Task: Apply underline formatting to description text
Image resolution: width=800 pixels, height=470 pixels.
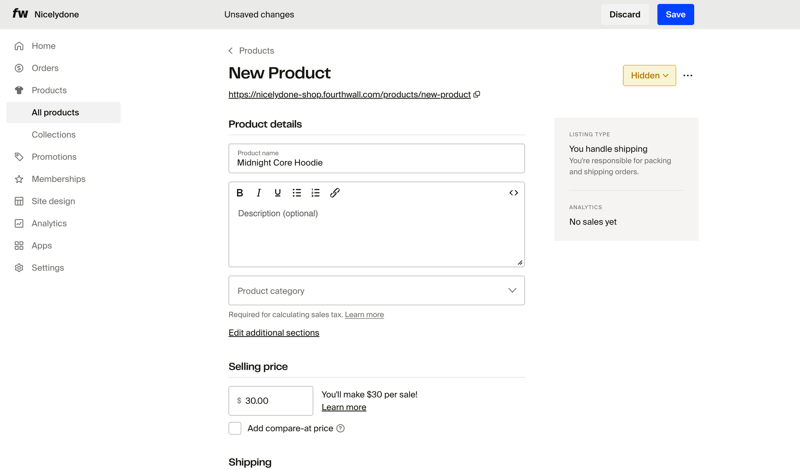Action: pos(278,193)
